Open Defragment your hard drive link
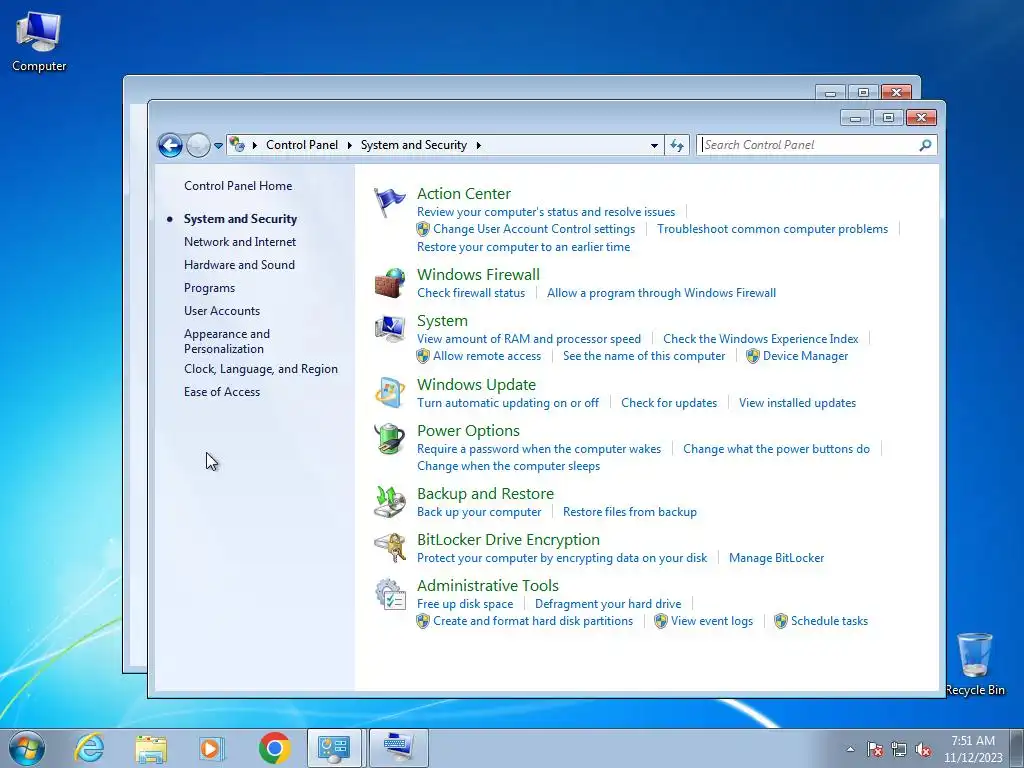 point(607,604)
